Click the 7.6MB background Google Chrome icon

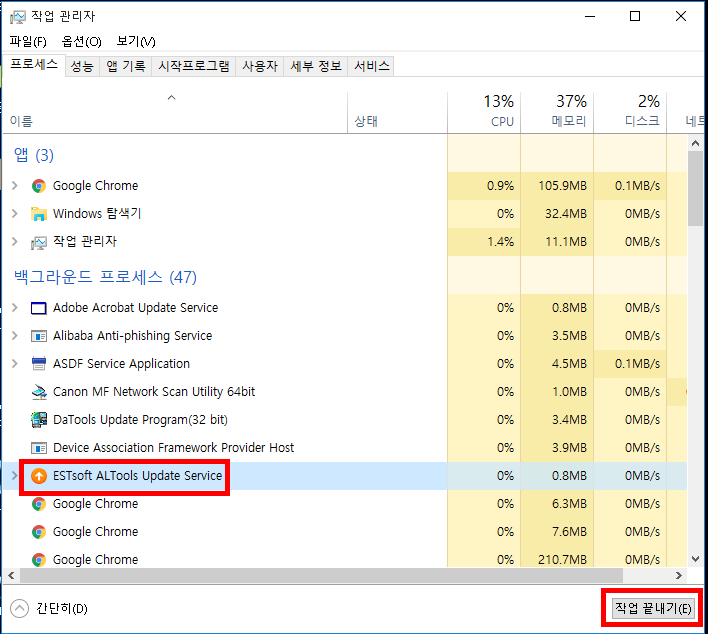coord(39,532)
